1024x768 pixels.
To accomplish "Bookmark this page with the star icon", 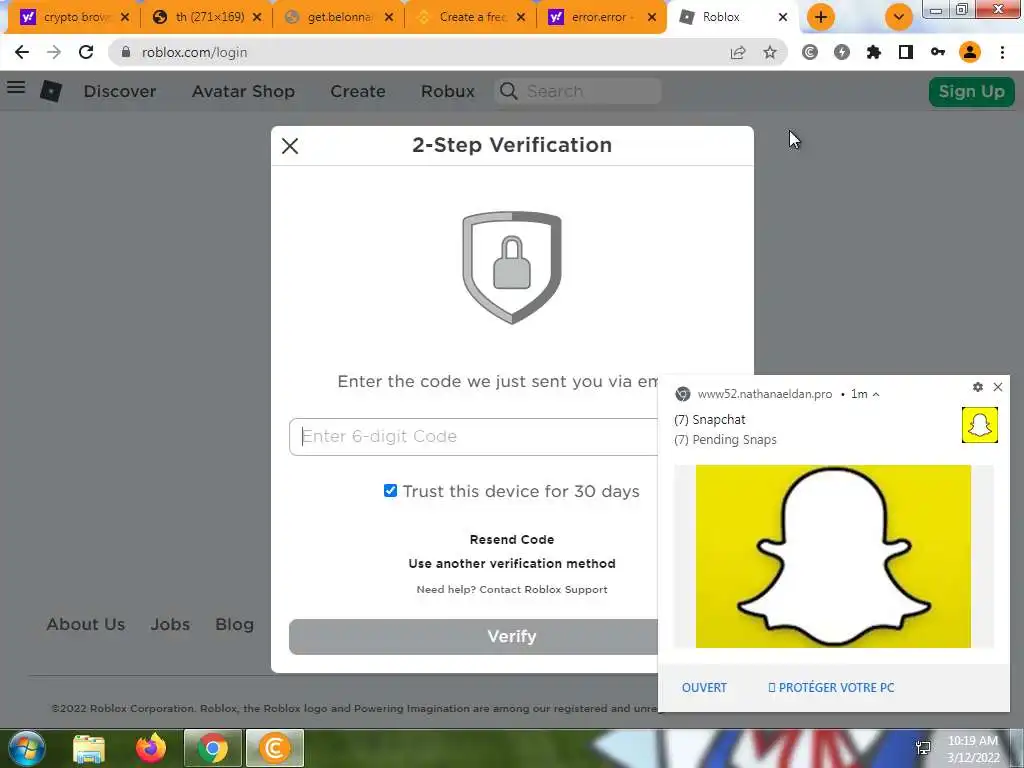I will 770,52.
